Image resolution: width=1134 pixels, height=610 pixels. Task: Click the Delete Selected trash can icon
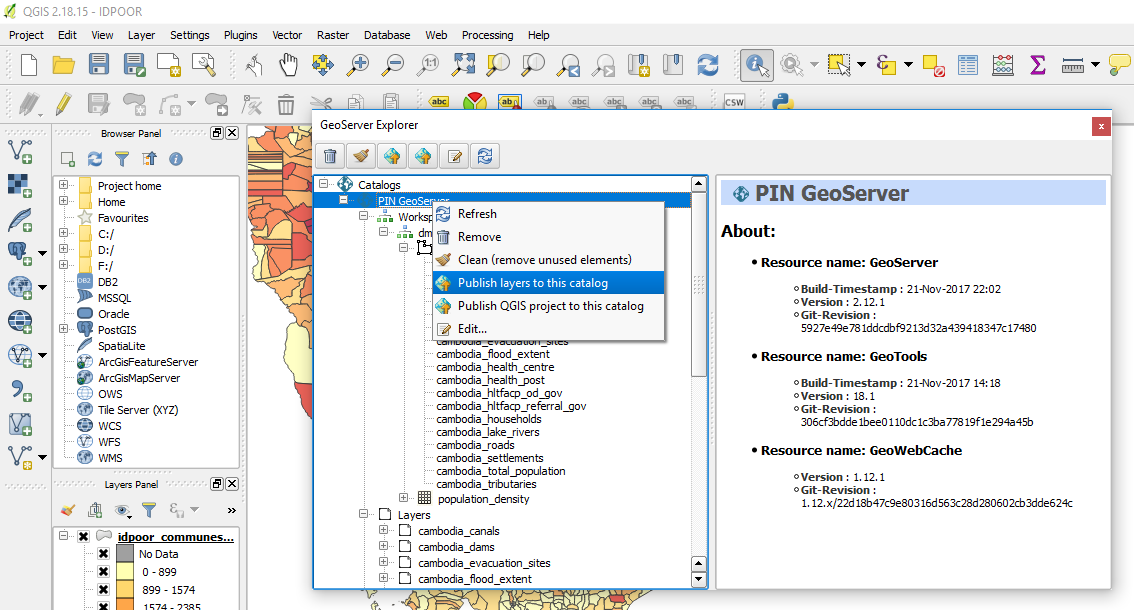(286, 105)
